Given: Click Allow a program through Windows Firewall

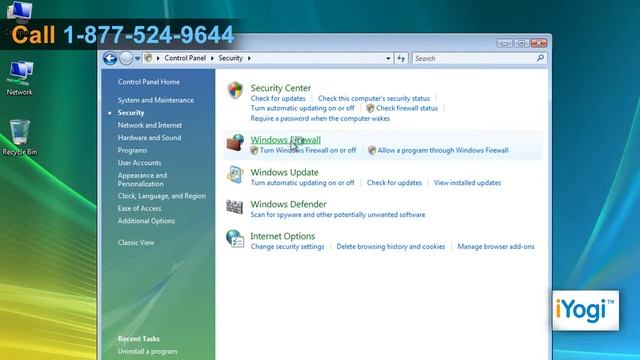Looking at the screenshot, I should pyautogui.click(x=442, y=150).
